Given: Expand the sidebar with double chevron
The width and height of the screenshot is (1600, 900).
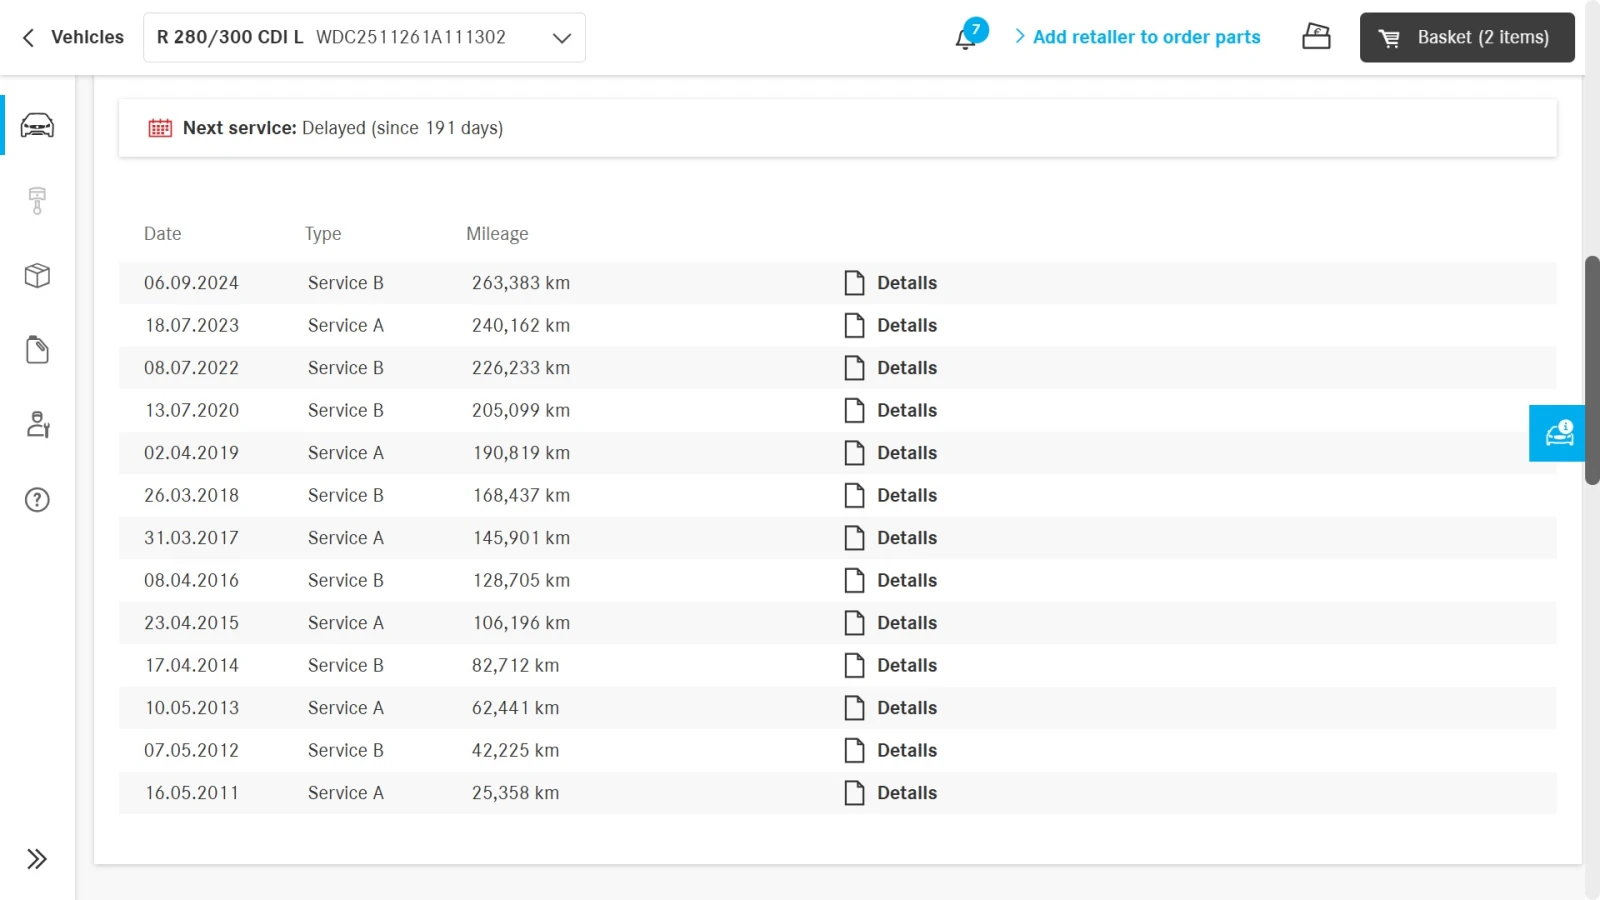Looking at the screenshot, I should click(x=37, y=859).
